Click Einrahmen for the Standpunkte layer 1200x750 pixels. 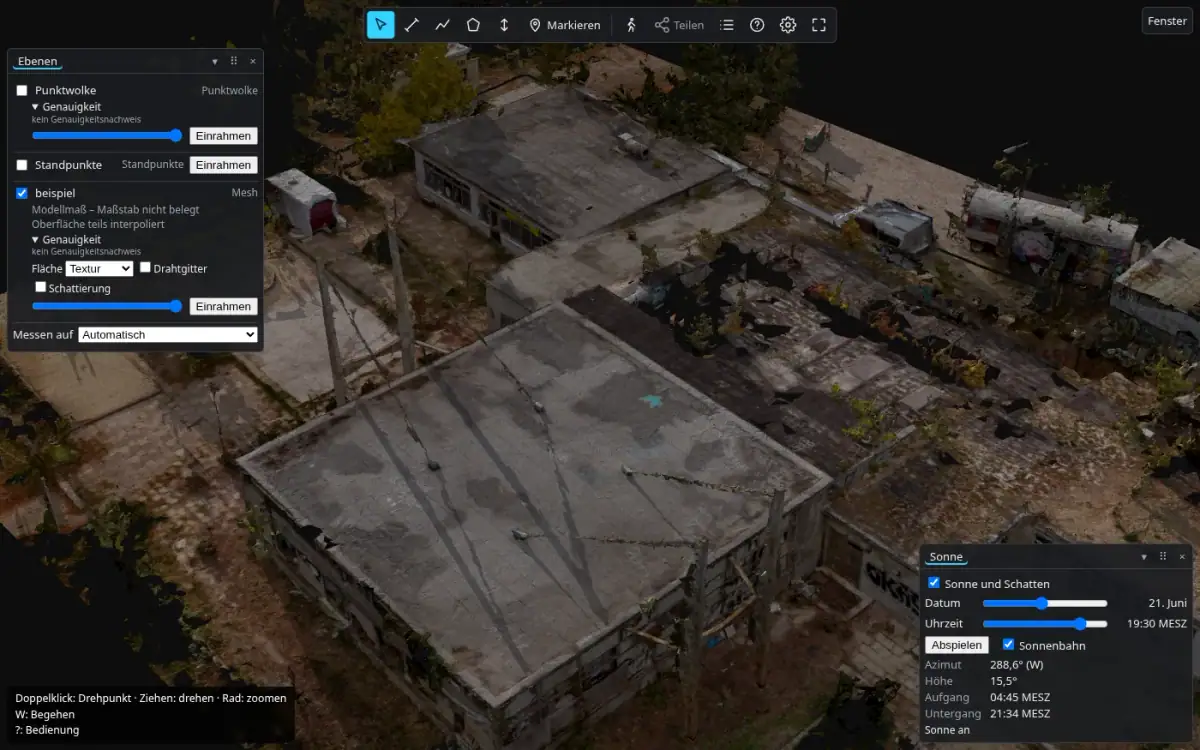(224, 165)
